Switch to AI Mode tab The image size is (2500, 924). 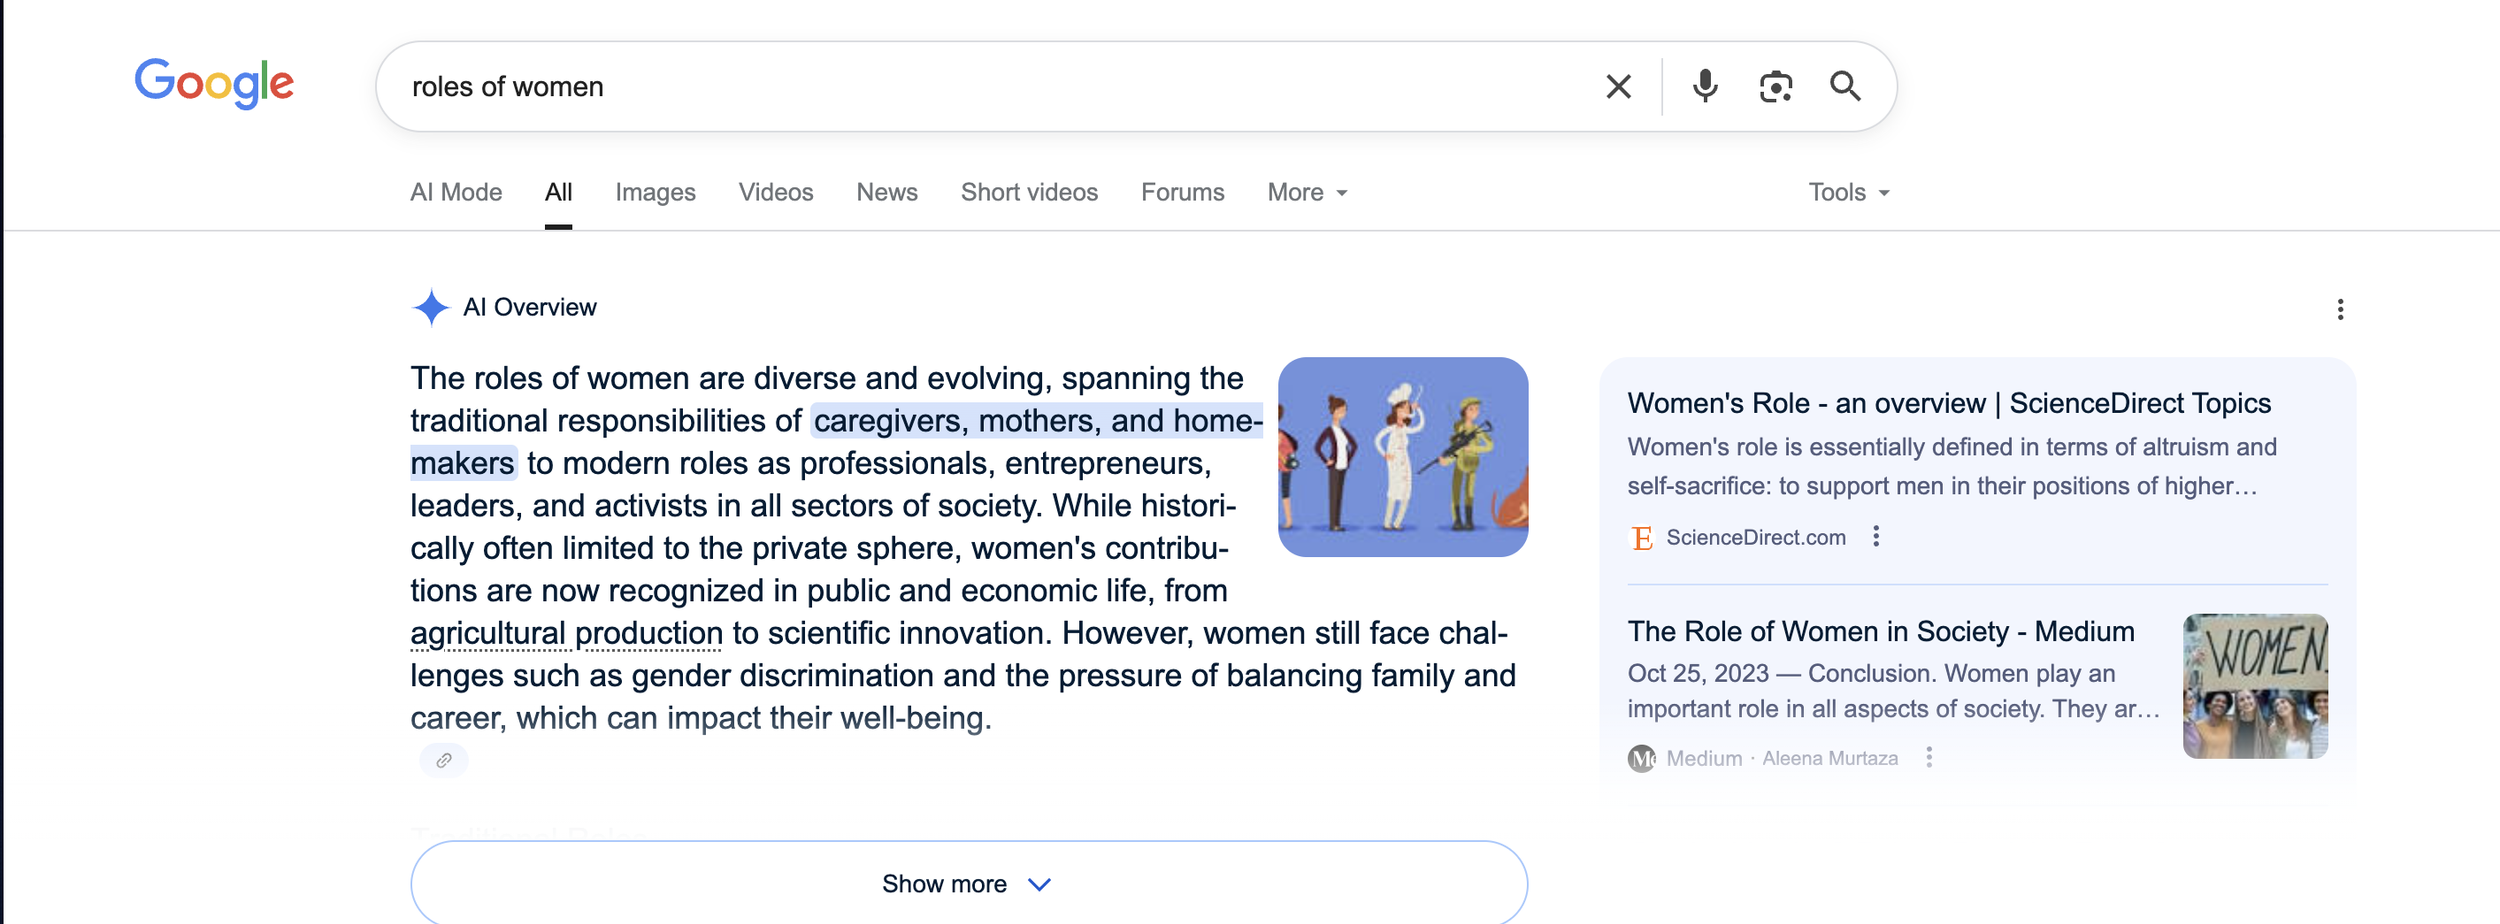click(x=456, y=192)
